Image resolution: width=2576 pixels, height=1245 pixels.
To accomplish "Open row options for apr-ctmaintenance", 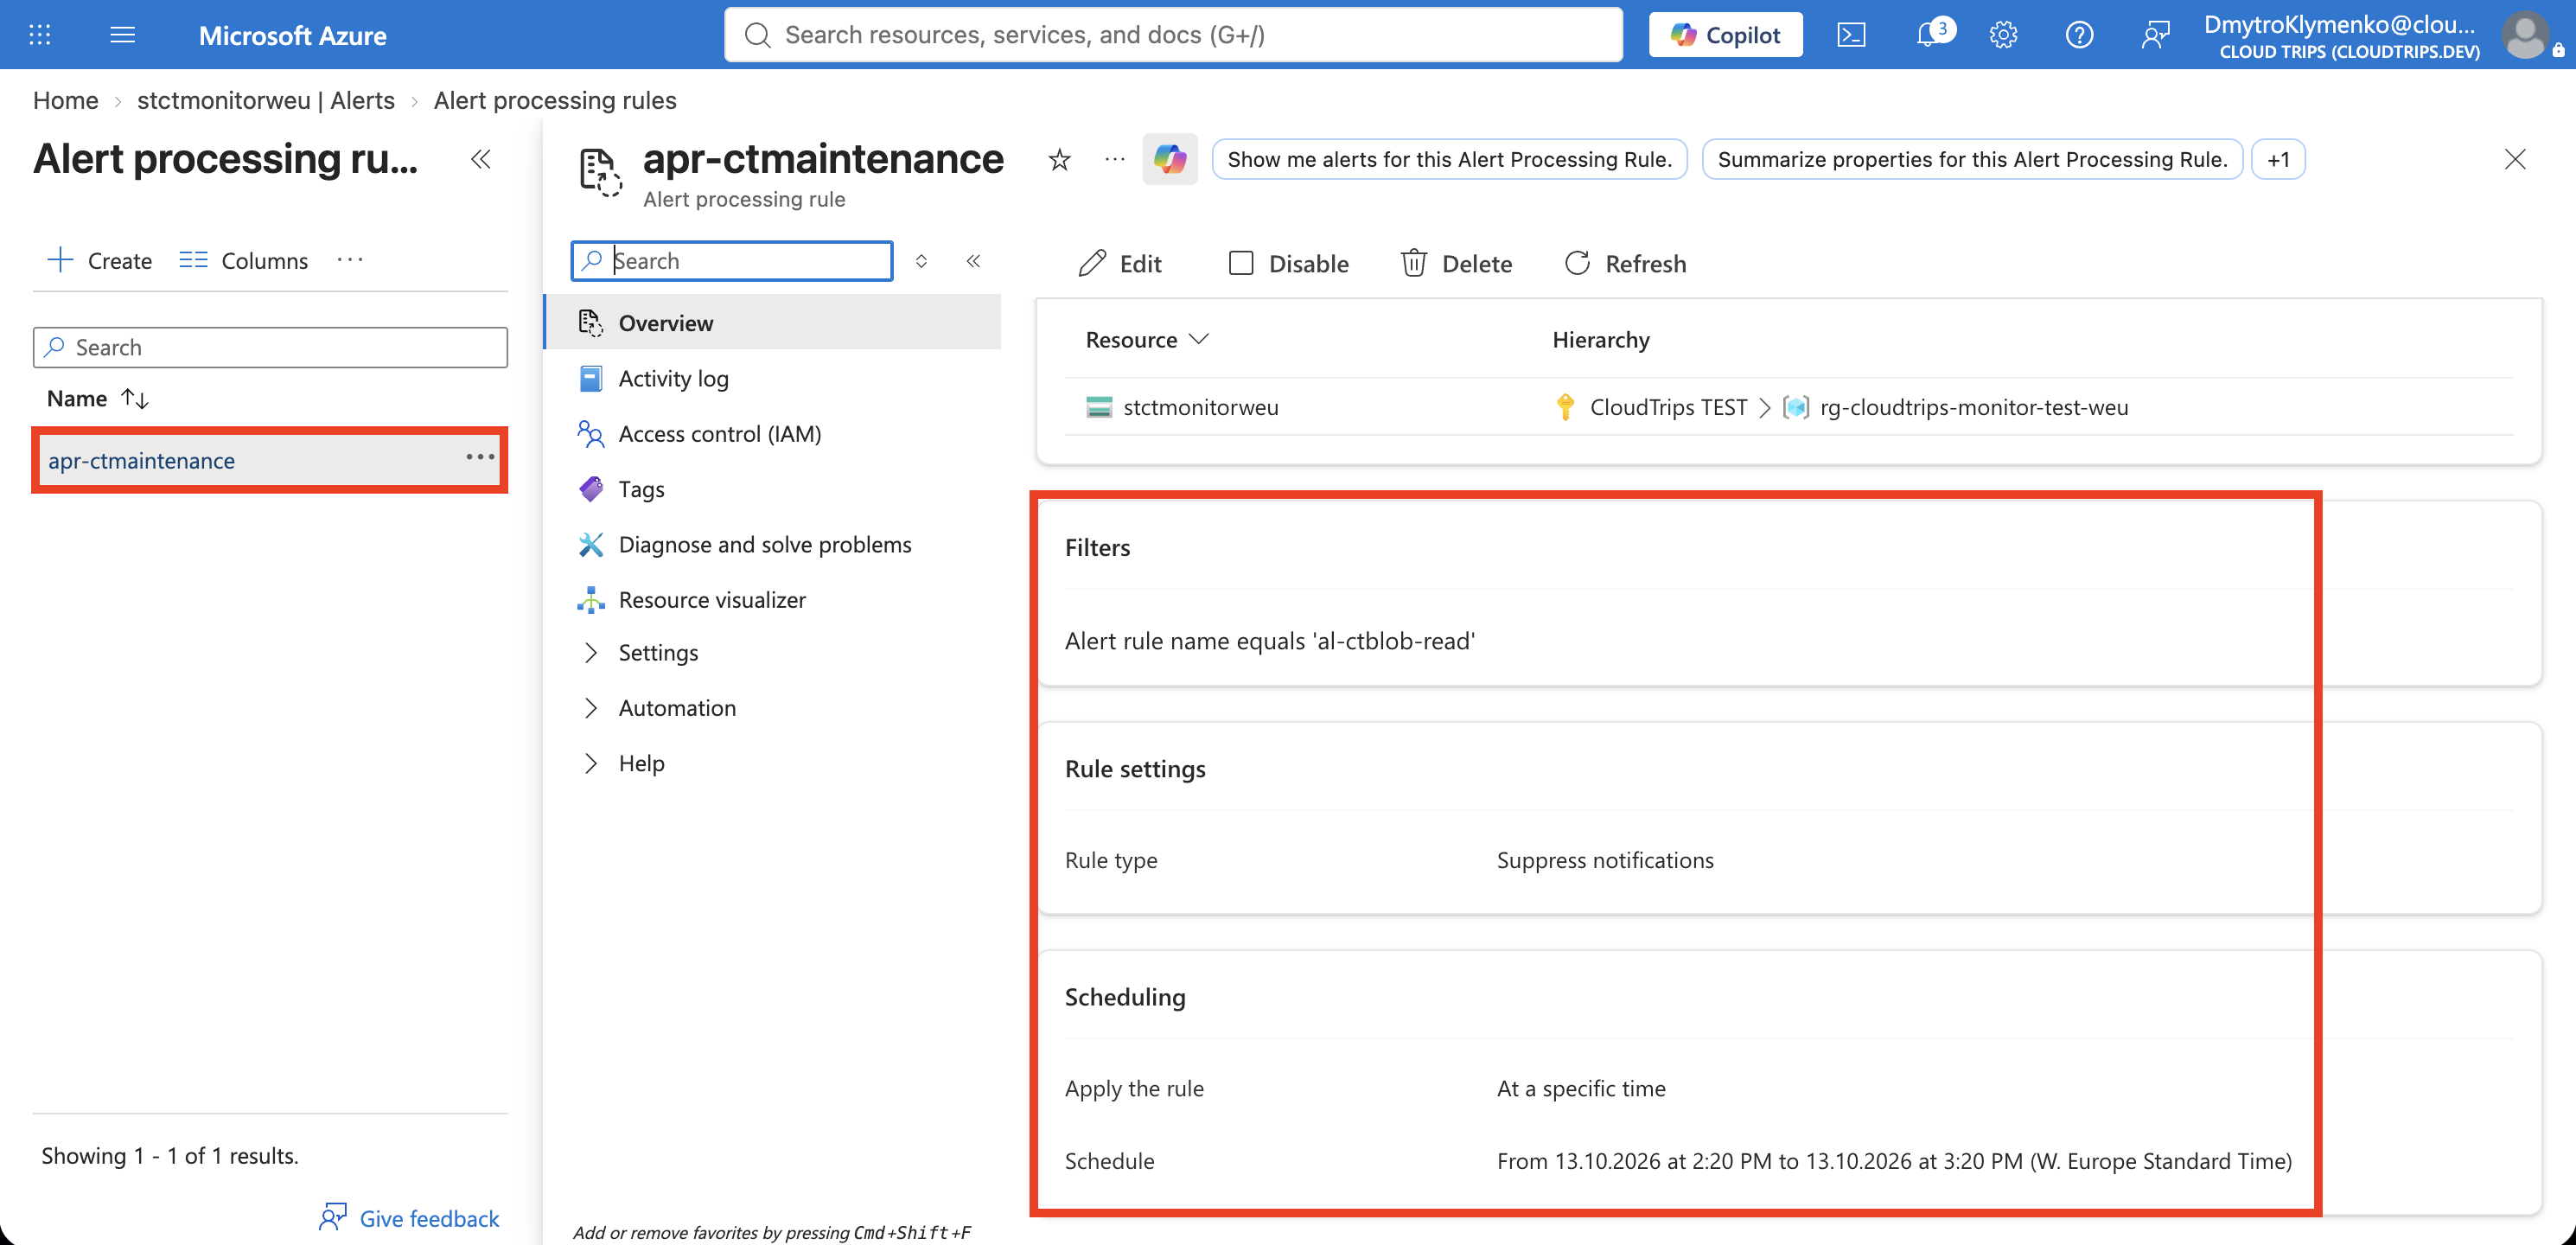I will click(480, 457).
